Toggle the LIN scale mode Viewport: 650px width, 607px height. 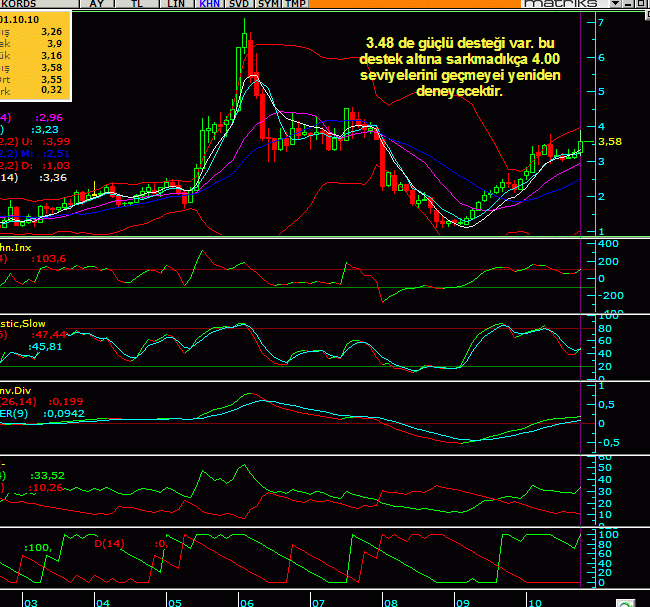pyautogui.click(x=175, y=4)
